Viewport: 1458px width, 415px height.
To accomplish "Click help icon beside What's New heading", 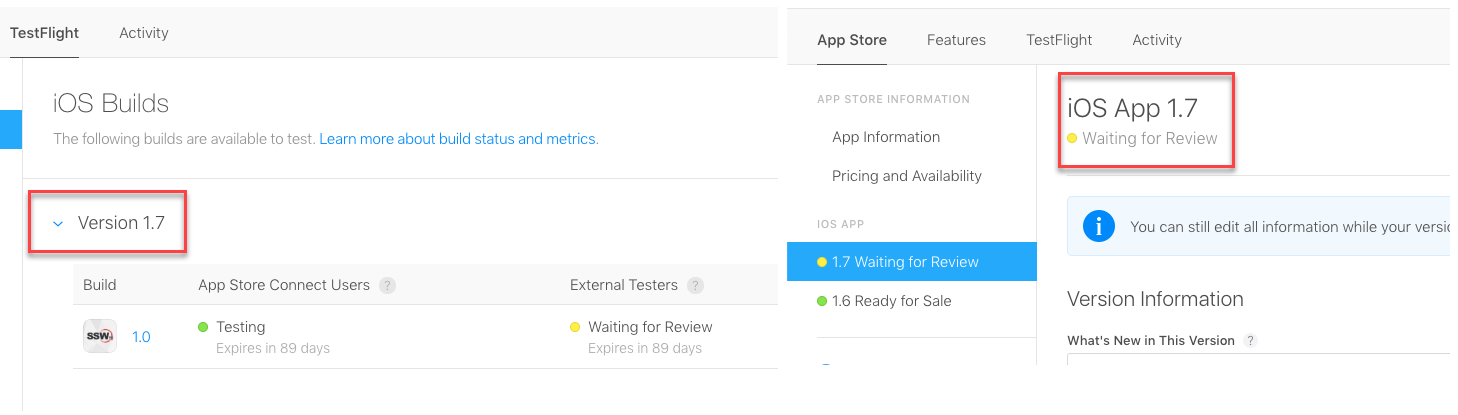I will 1250,341.
